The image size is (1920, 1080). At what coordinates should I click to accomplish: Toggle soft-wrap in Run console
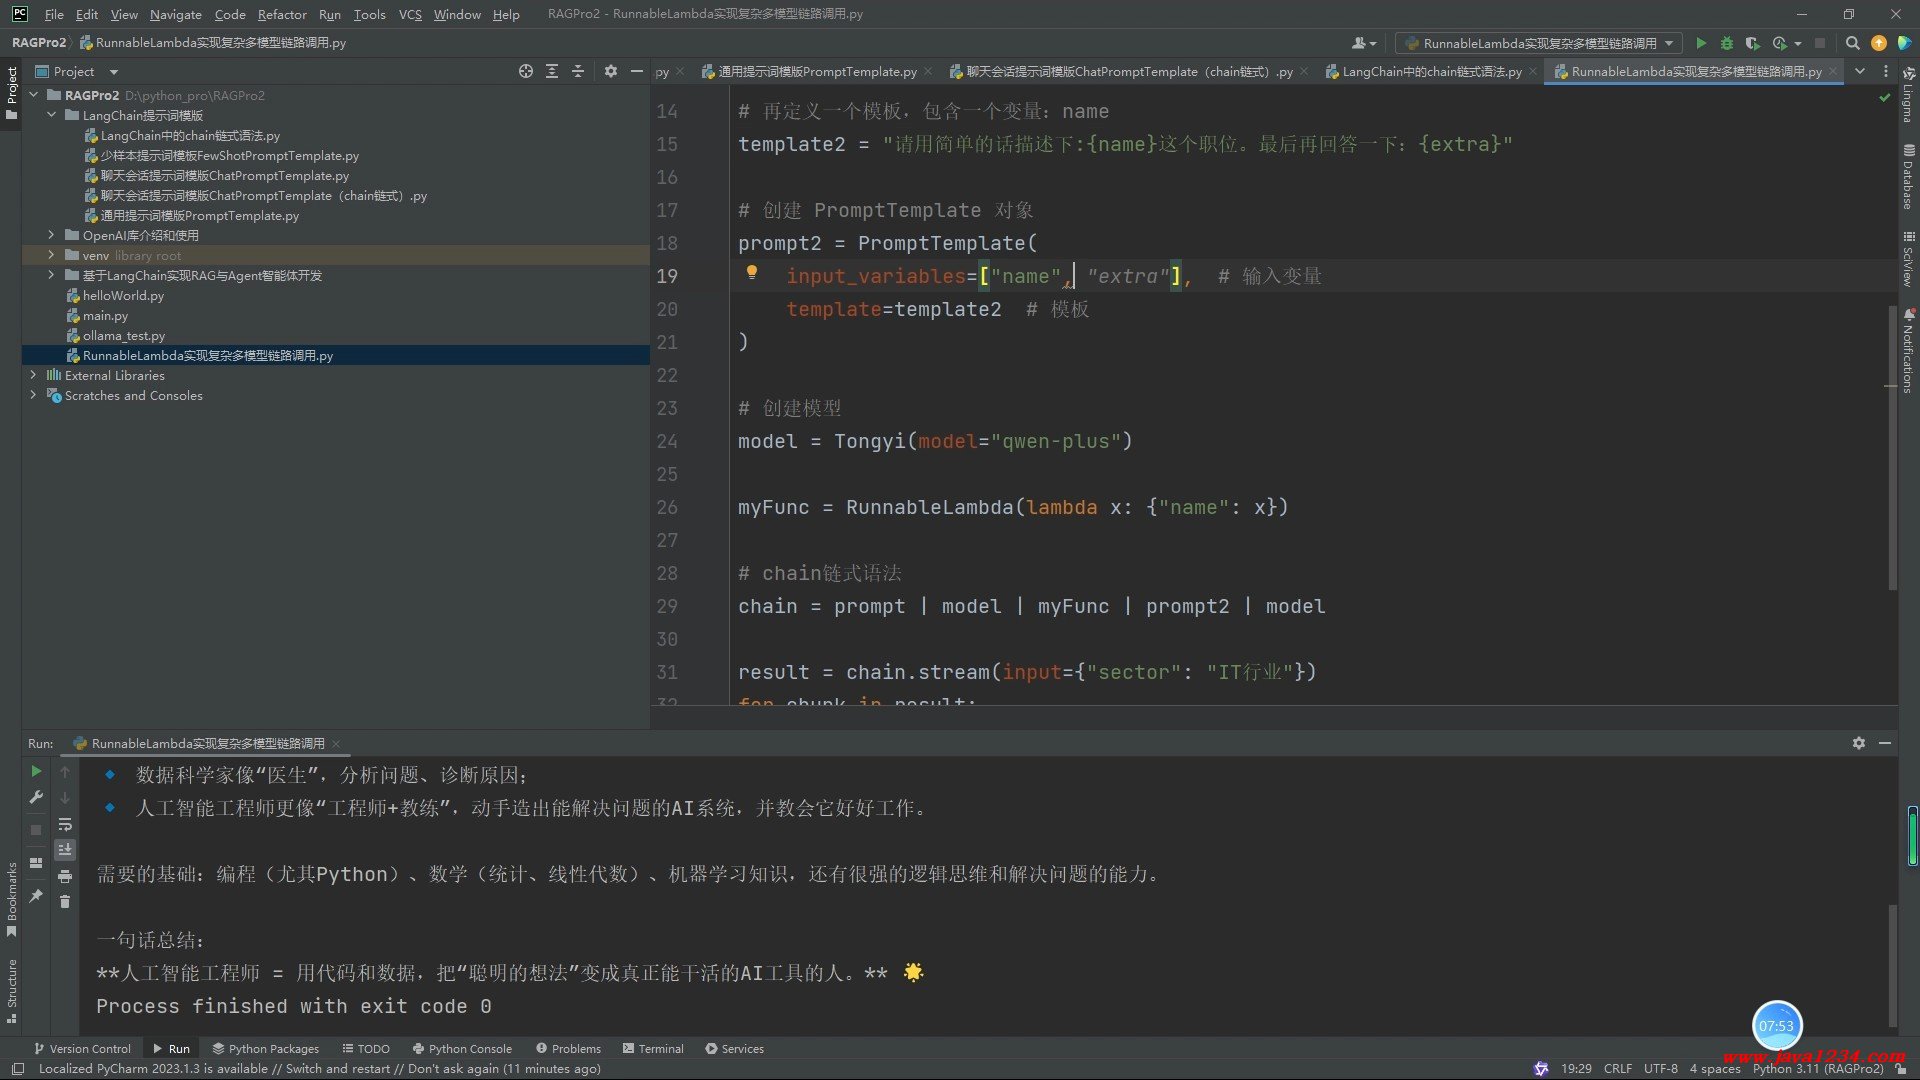(x=65, y=824)
